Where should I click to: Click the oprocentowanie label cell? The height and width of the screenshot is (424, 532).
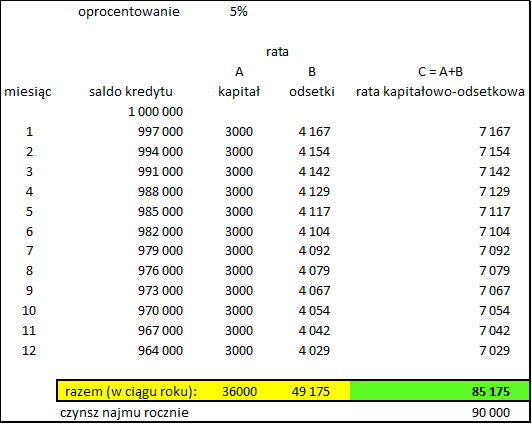(x=129, y=12)
